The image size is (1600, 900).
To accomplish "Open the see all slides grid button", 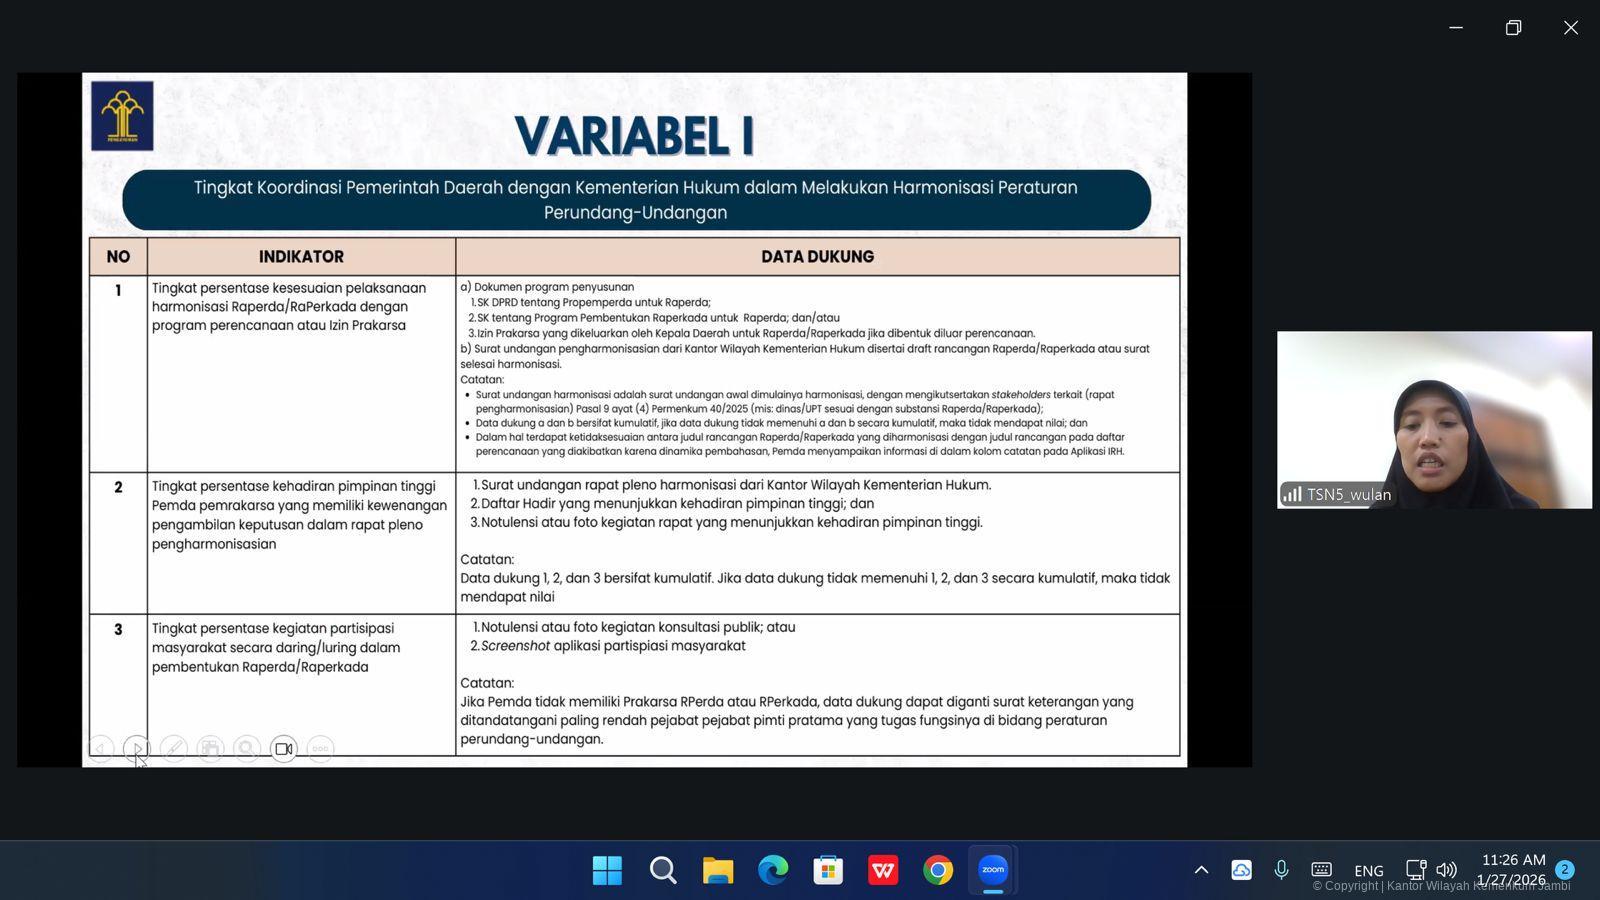I will [x=210, y=748].
